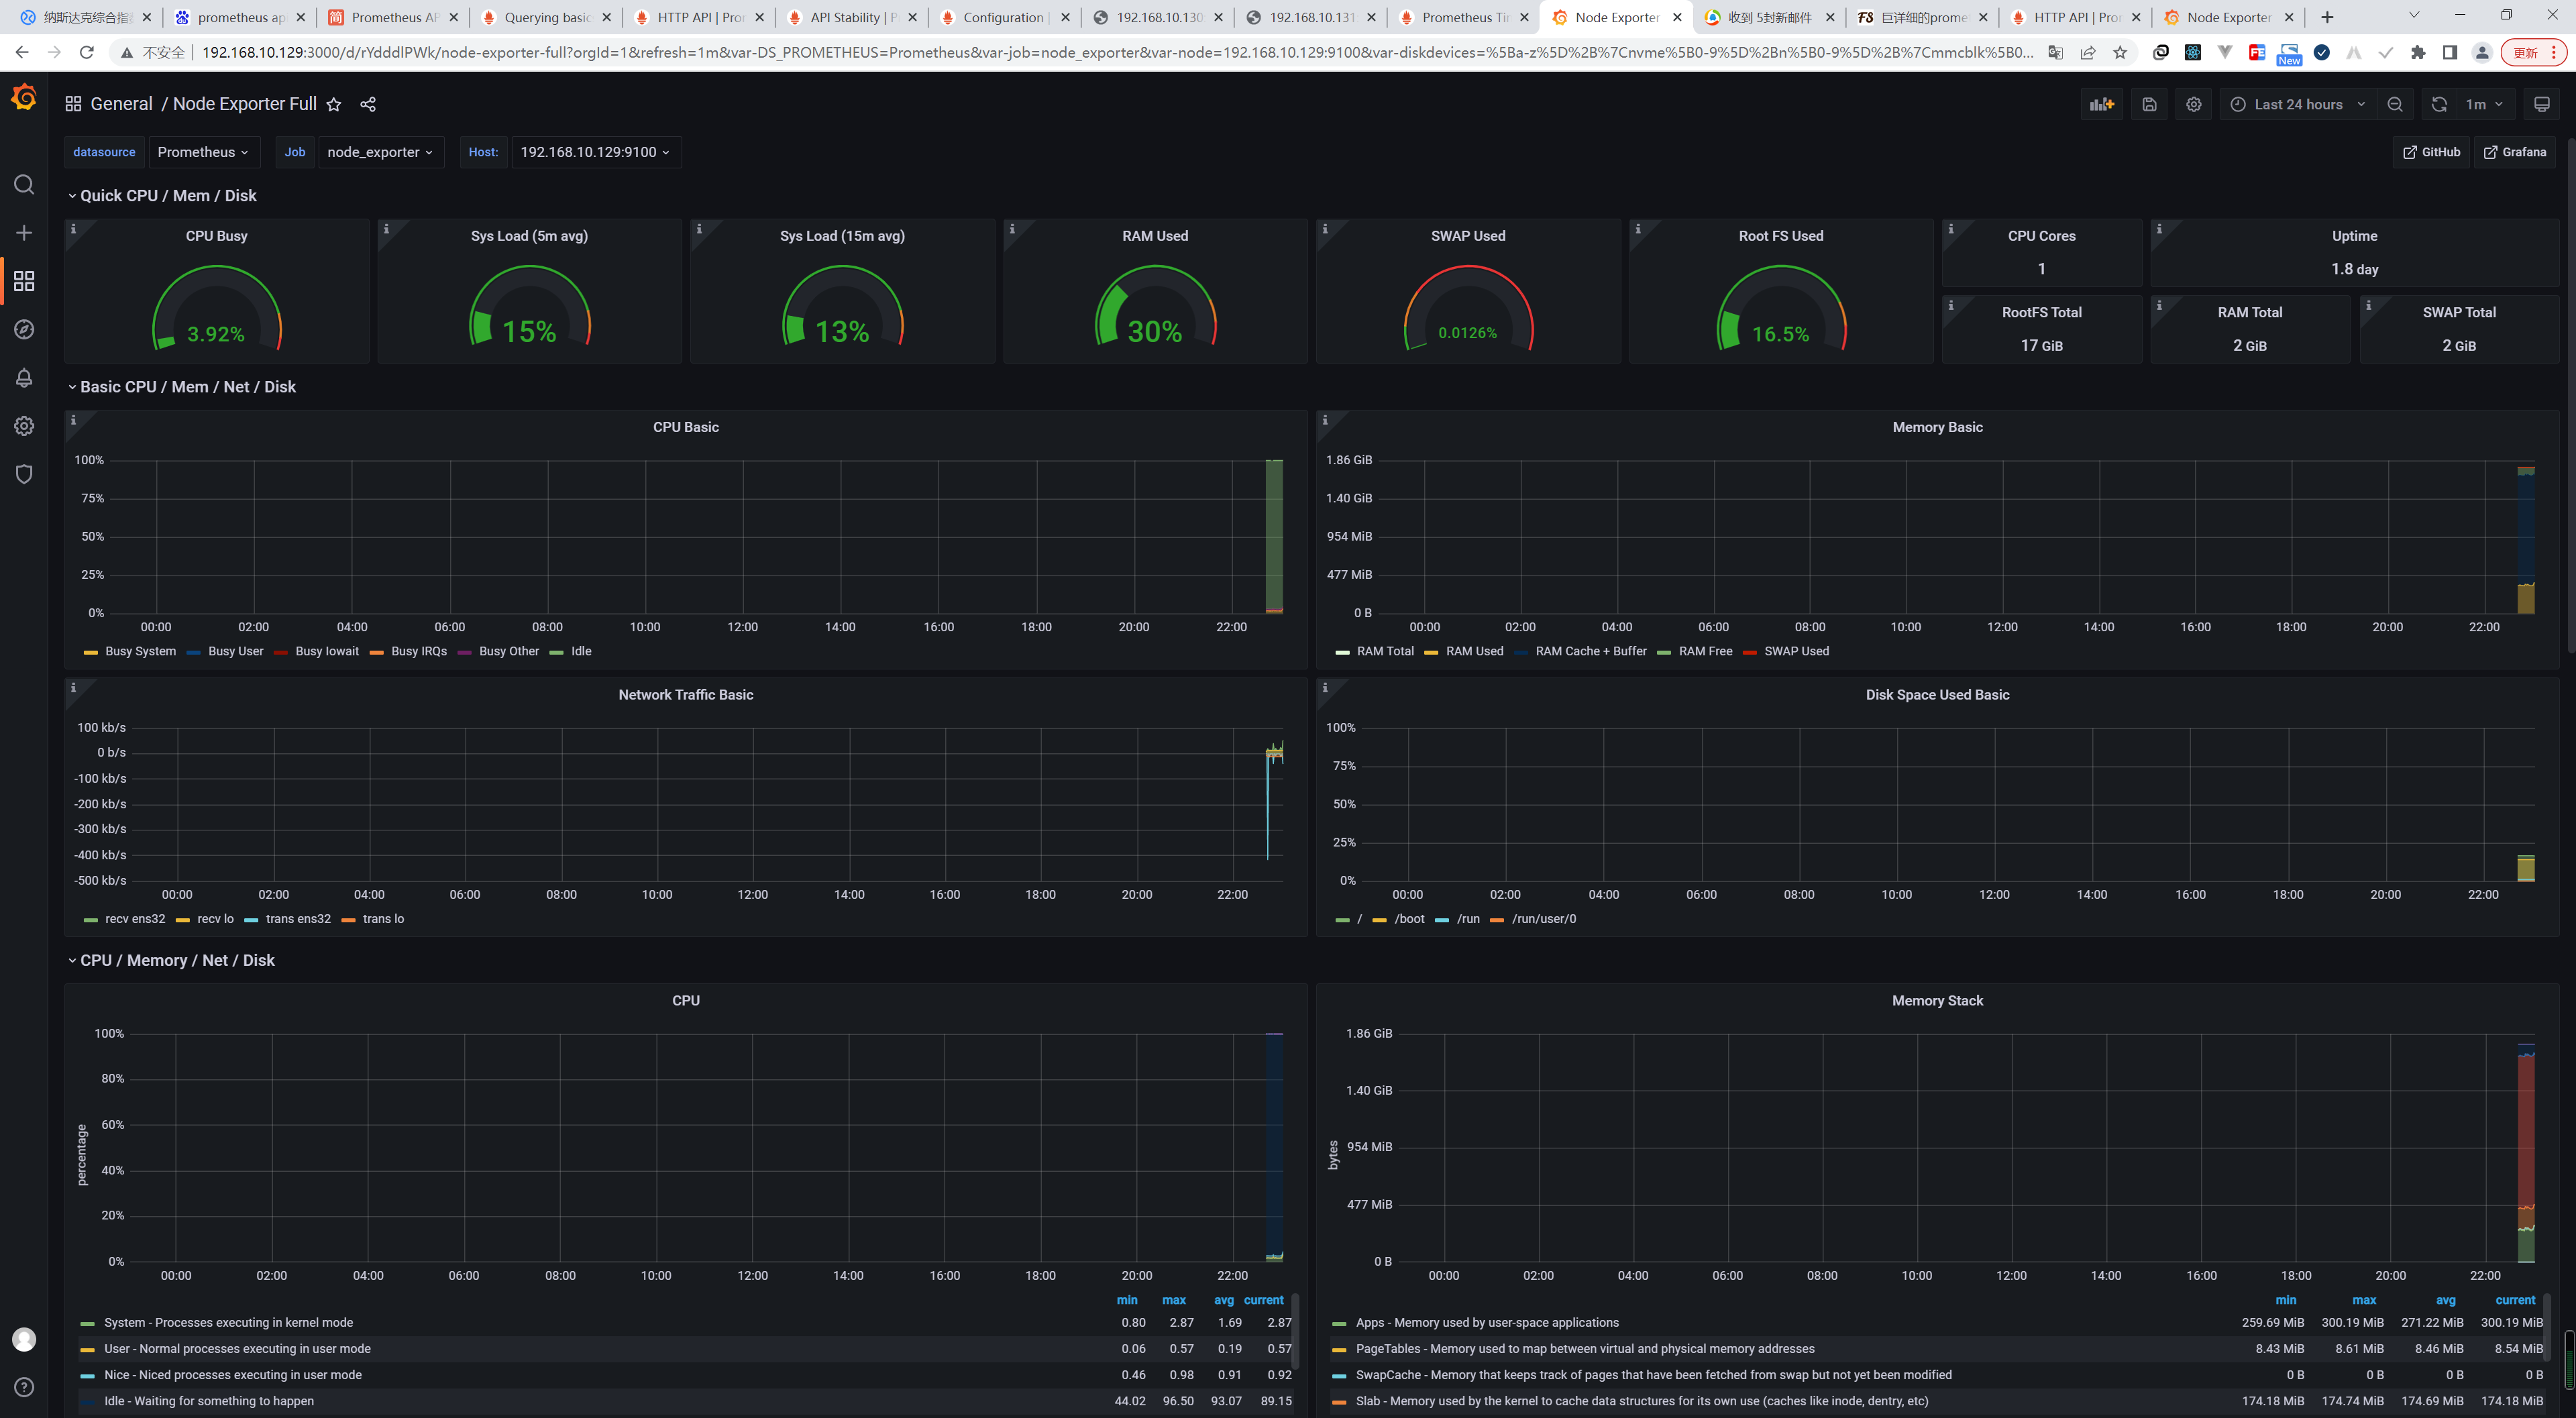Switch to the Configuration browser tab

[1003, 17]
